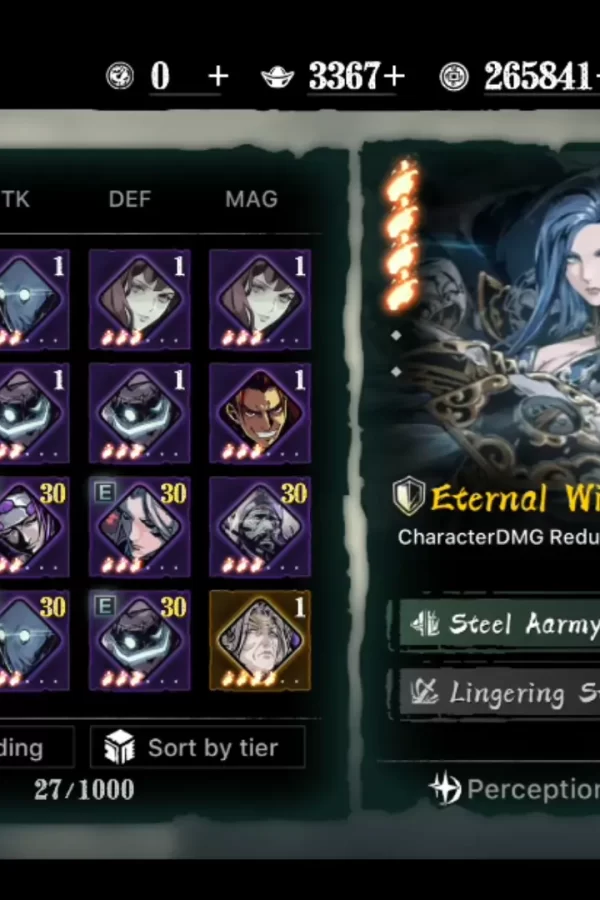Click the Sort by tier button
This screenshot has height=900, width=600.
(198, 747)
